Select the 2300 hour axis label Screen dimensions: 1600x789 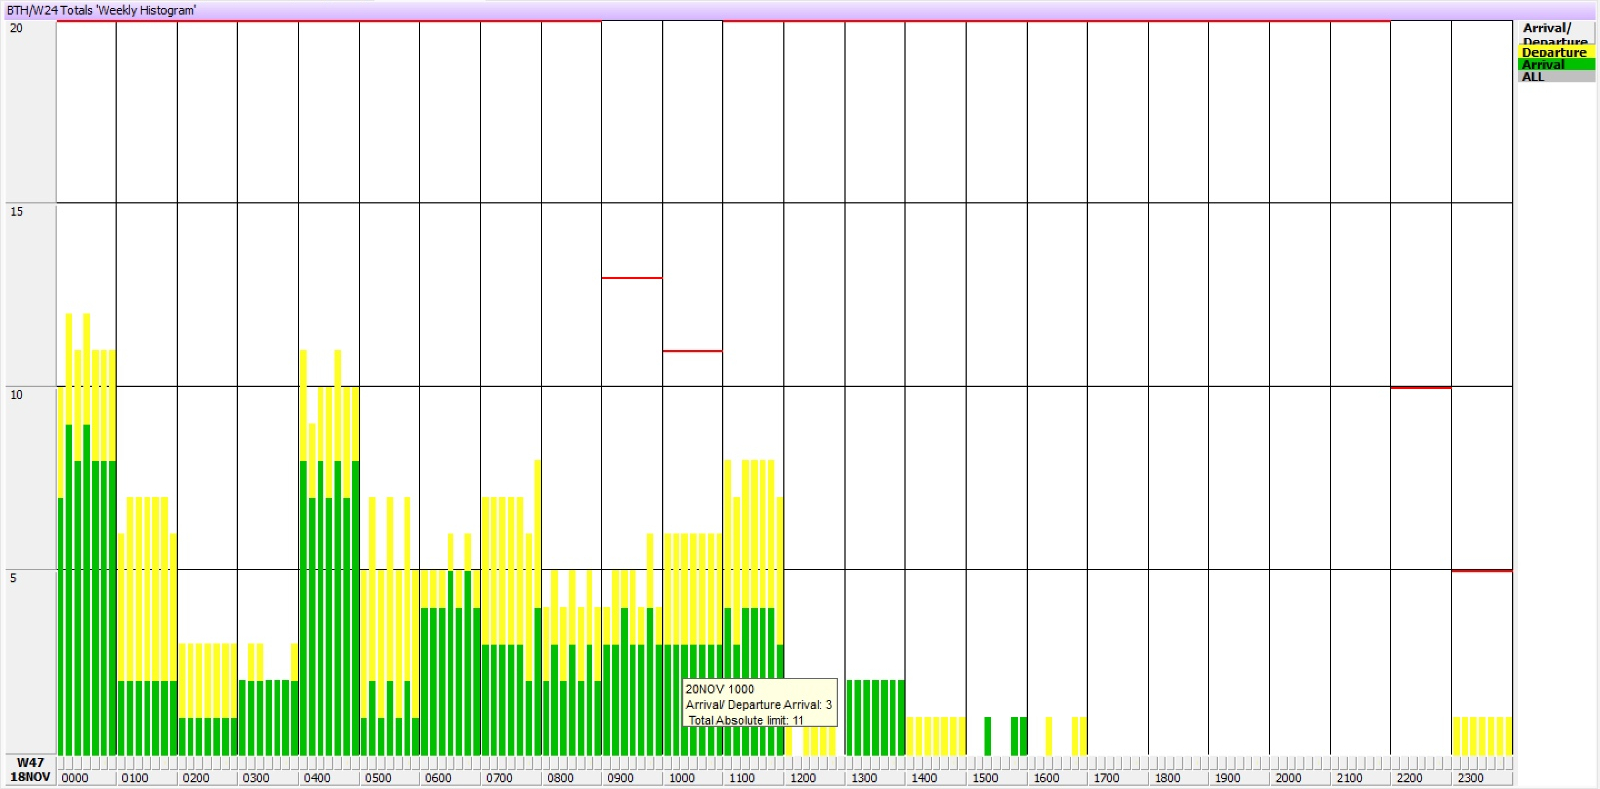coord(1470,778)
